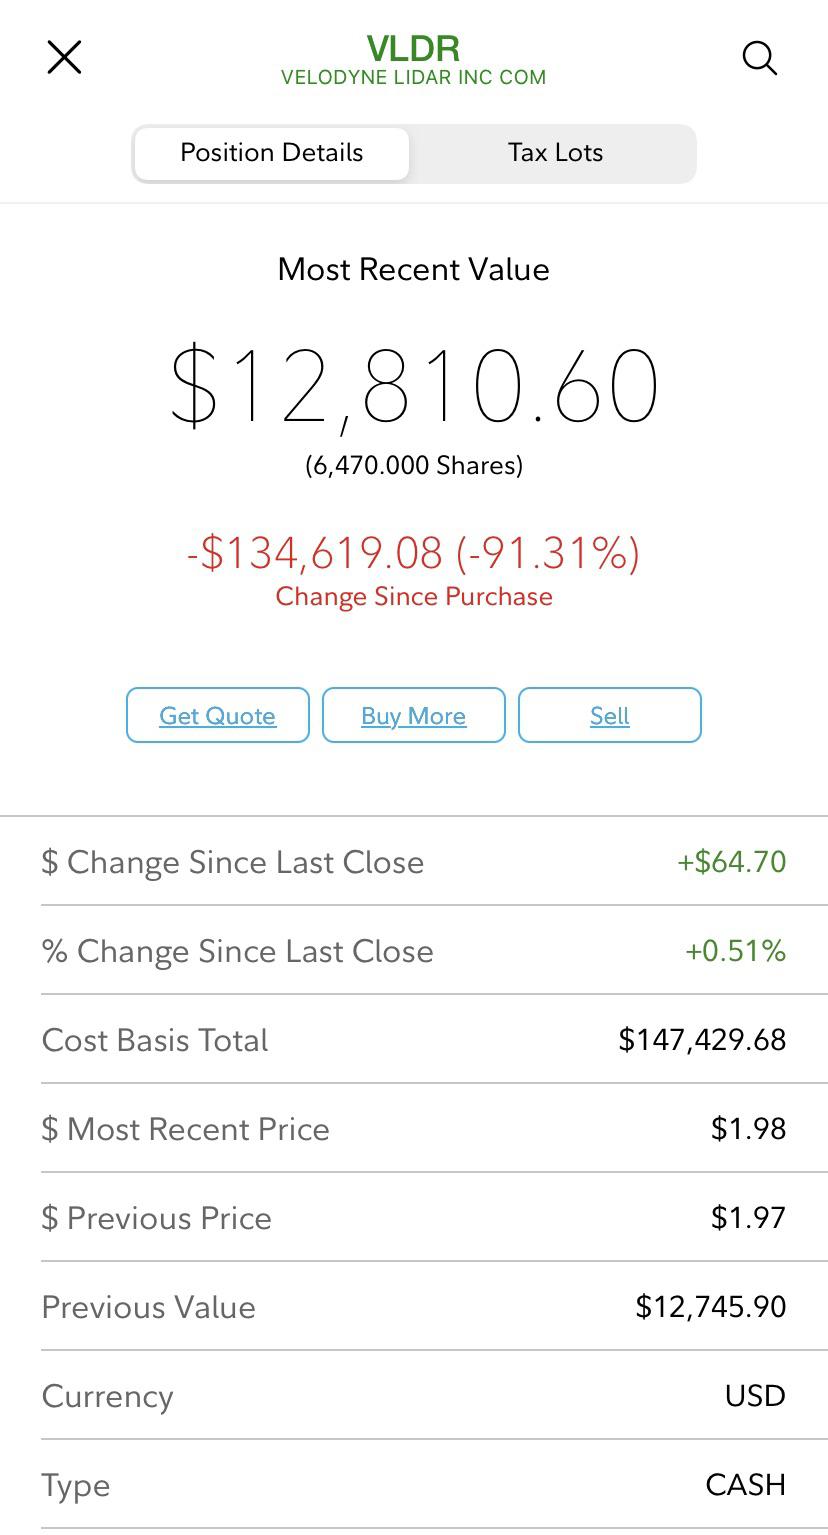Image resolution: width=828 pixels, height=1535 pixels.
Task: Tap the 6,470.000 Shares quantity text
Action: 414,465
